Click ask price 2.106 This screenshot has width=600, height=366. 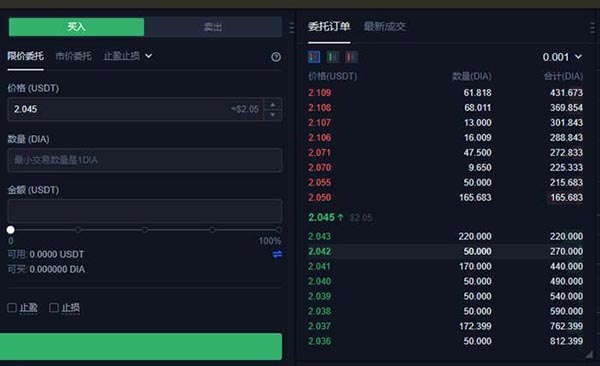pos(320,137)
